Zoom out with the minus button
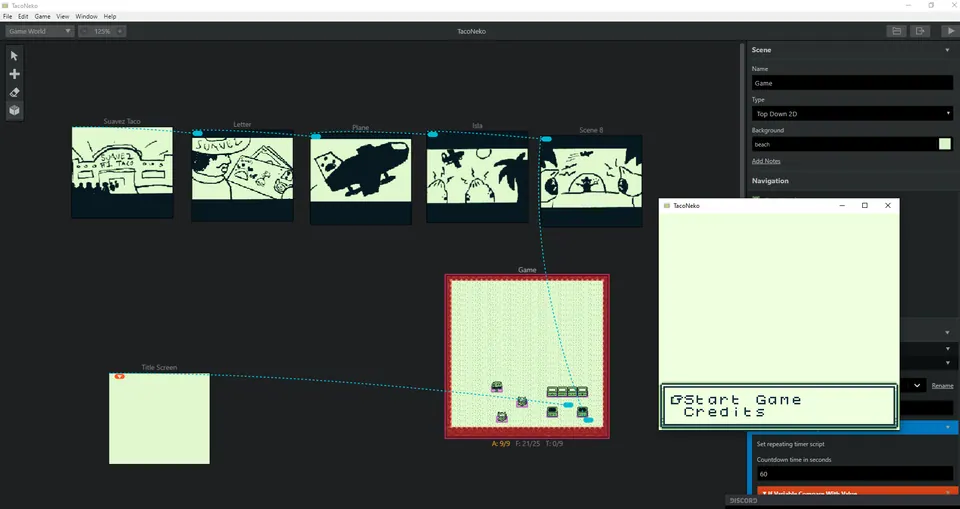Viewport: 960px width, 509px height. tap(84, 31)
